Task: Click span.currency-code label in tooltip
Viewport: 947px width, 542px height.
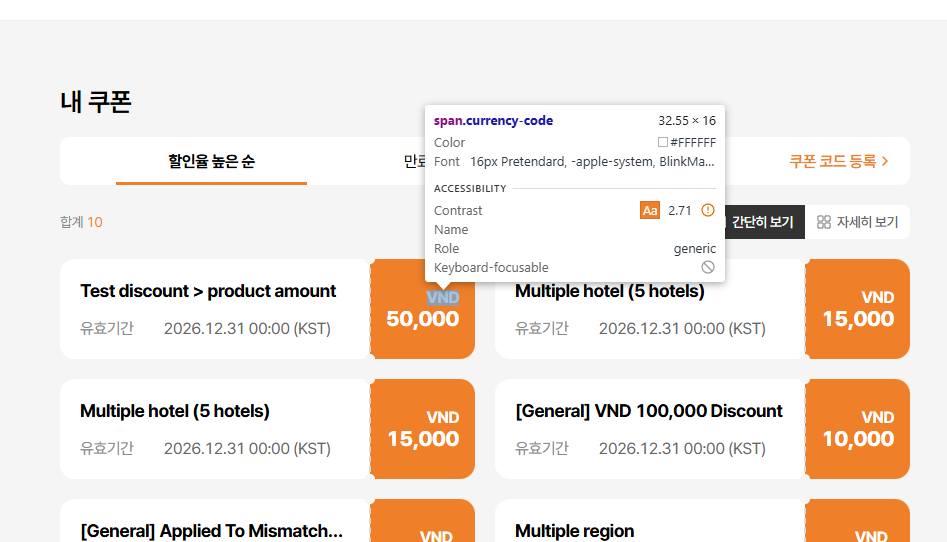Action: tap(493, 120)
